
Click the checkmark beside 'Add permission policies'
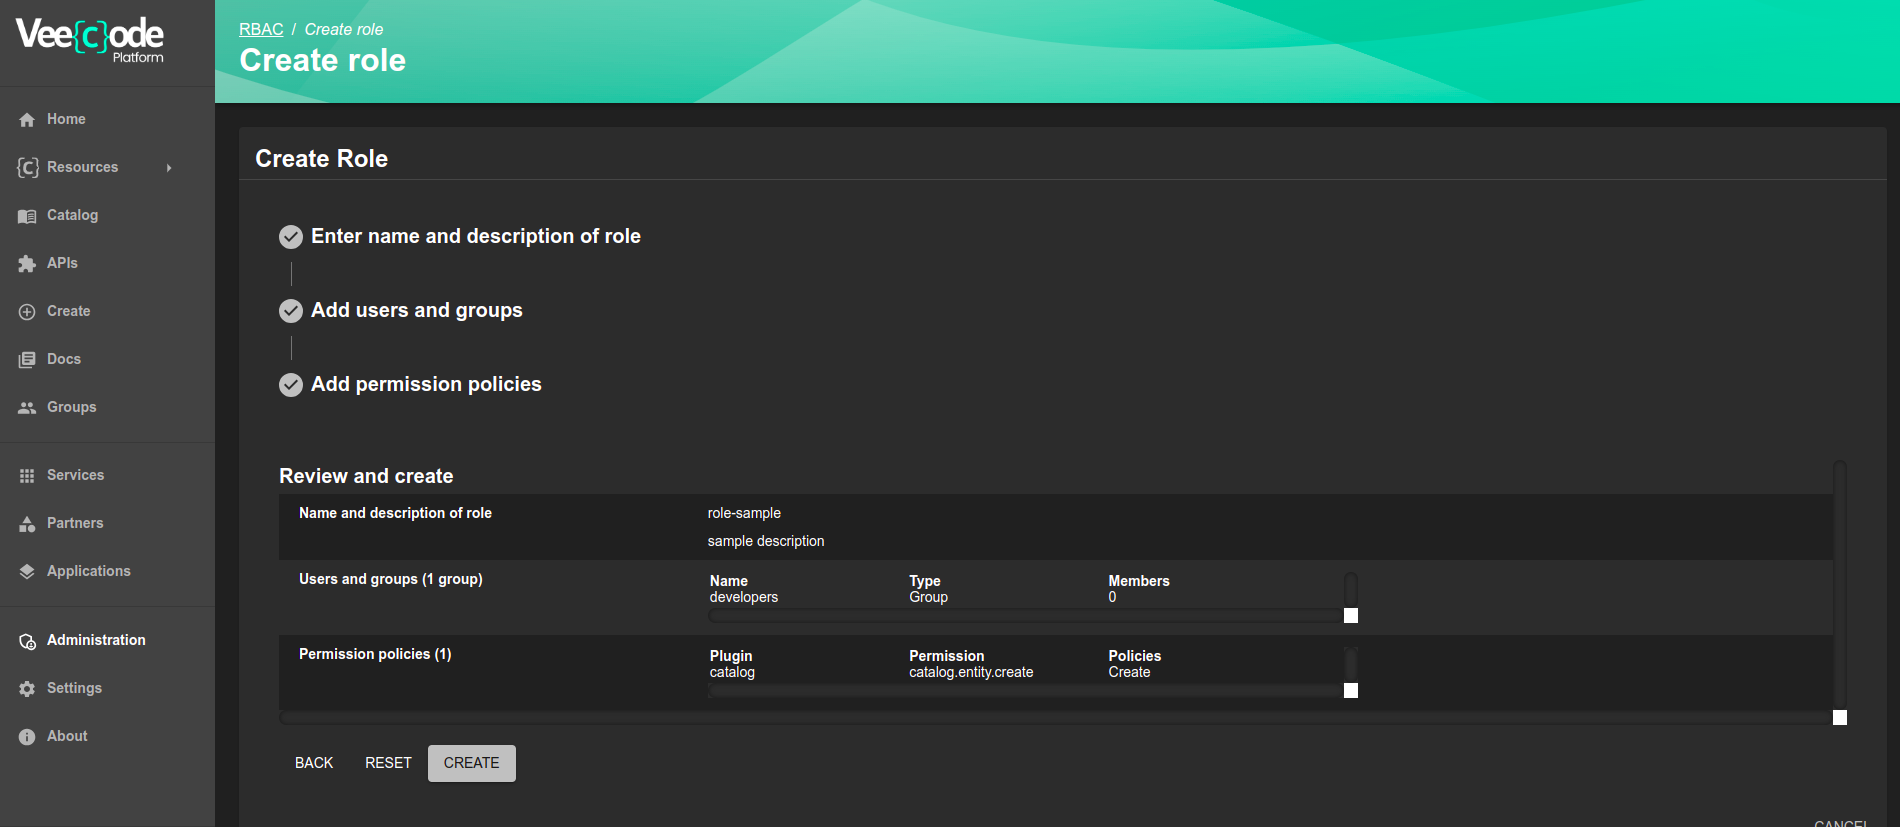point(291,385)
